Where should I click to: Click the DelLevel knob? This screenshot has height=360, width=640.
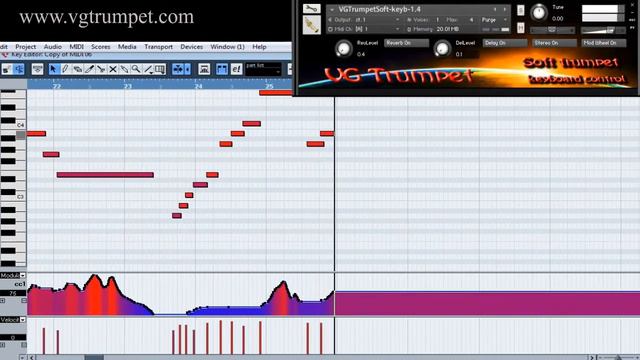442,49
